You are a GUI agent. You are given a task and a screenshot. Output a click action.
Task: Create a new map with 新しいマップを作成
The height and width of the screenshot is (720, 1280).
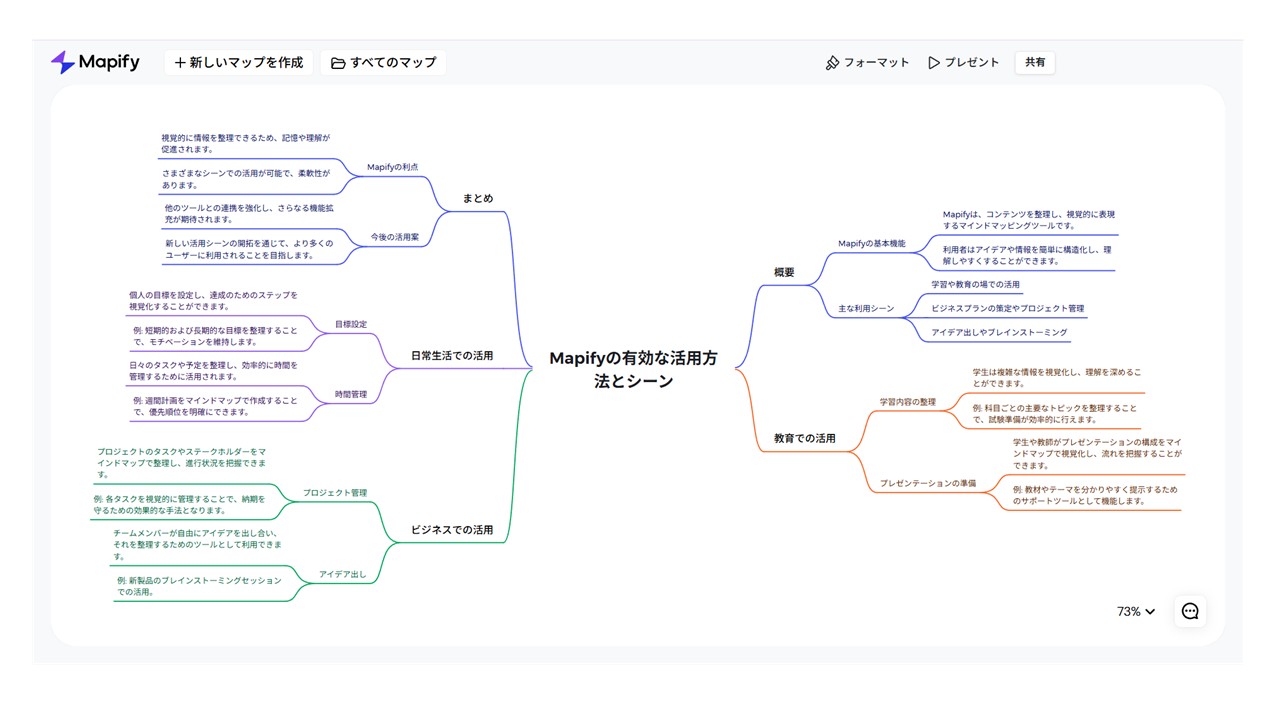[x=239, y=62]
